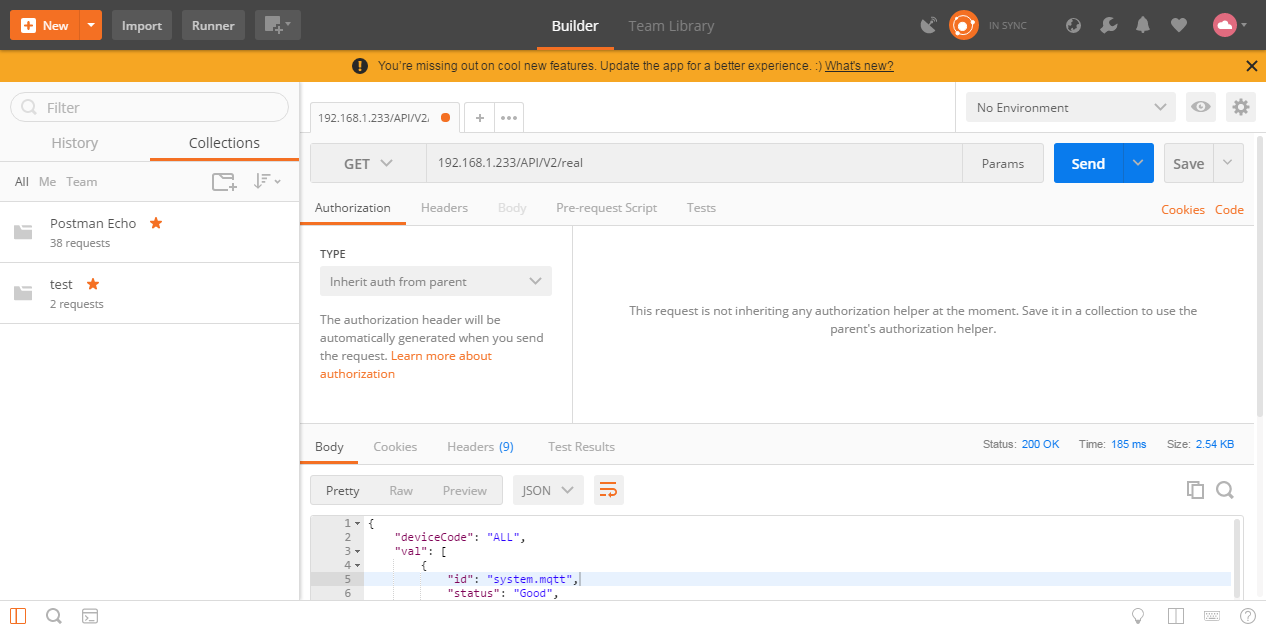The width and height of the screenshot is (1266, 631).
Task: Filter collections by Me
Action: coord(48,182)
